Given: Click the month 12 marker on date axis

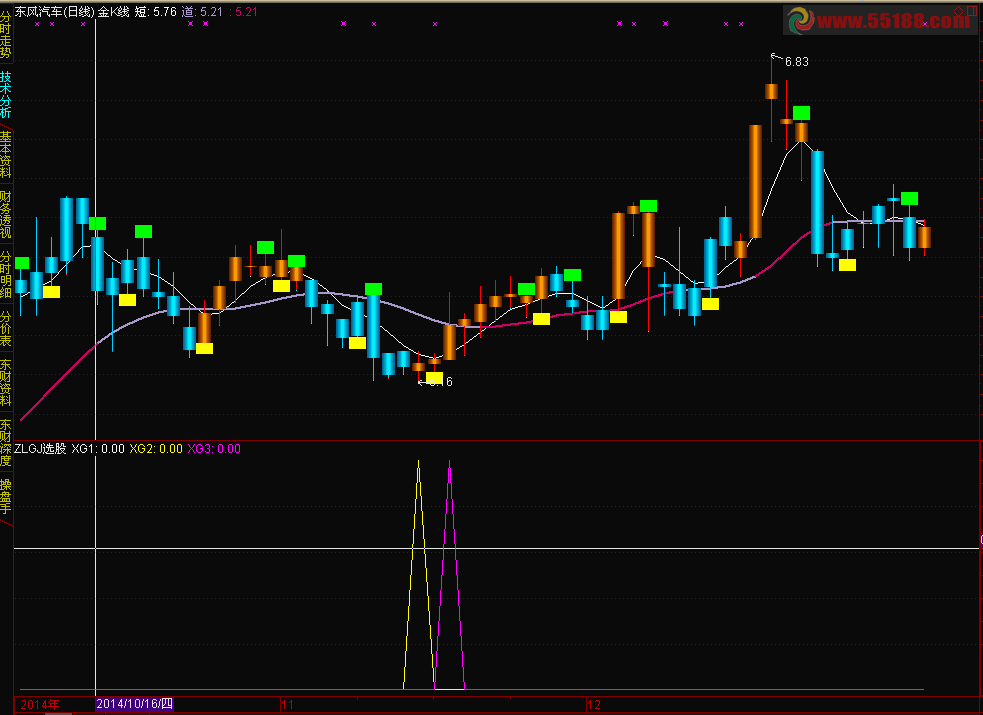Looking at the screenshot, I should click(x=594, y=704).
